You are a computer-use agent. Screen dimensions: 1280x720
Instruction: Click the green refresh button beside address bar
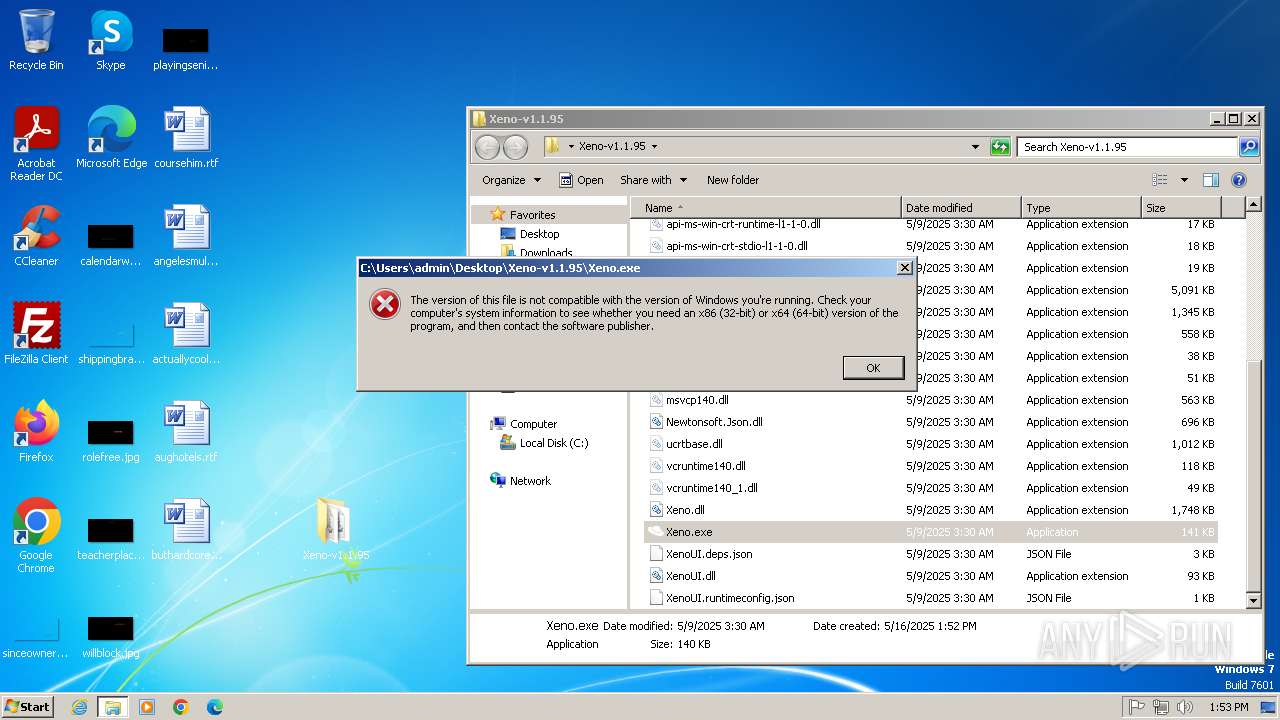(x=1000, y=147)
